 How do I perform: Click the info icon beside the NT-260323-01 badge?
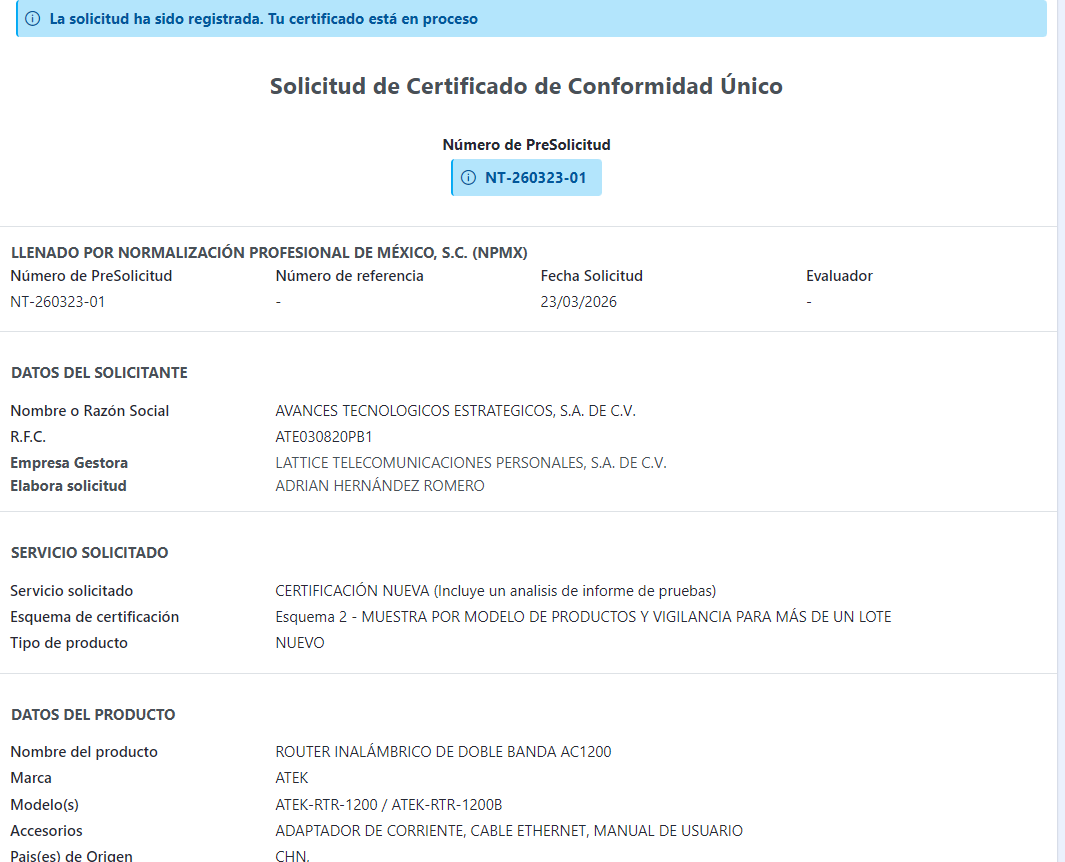point(468,178)
